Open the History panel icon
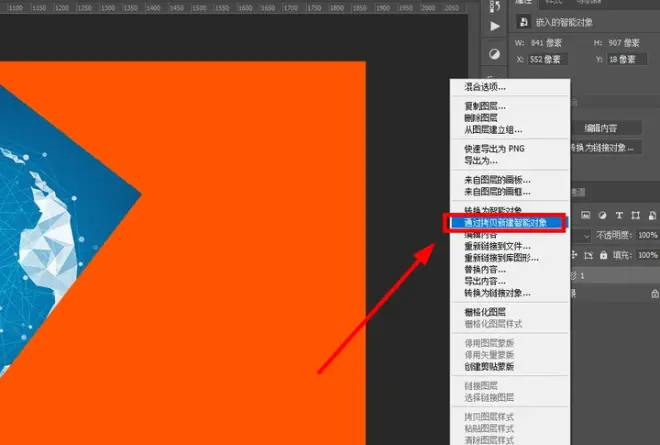660x445 pixels. click(x=495, y=6)
